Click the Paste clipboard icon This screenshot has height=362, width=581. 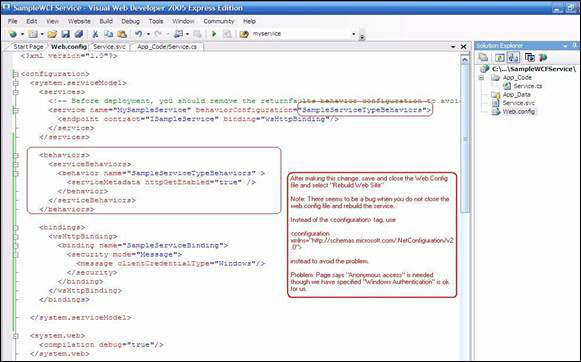pos(122,34)
